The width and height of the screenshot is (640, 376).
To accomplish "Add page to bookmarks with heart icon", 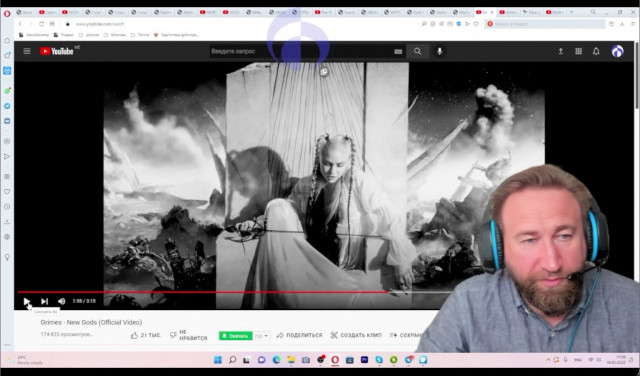I will click(x=476, y=24).
